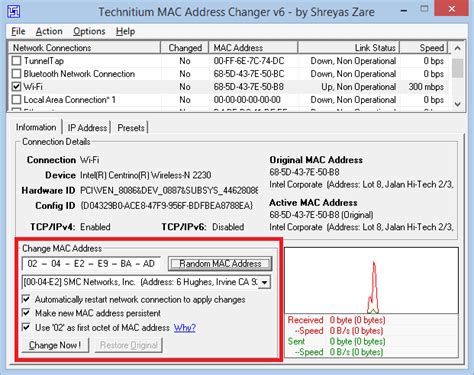This screenshot has width=474, height=375.
Task: Check the TunnelTap connection checkbox
Action: [16, 61]
